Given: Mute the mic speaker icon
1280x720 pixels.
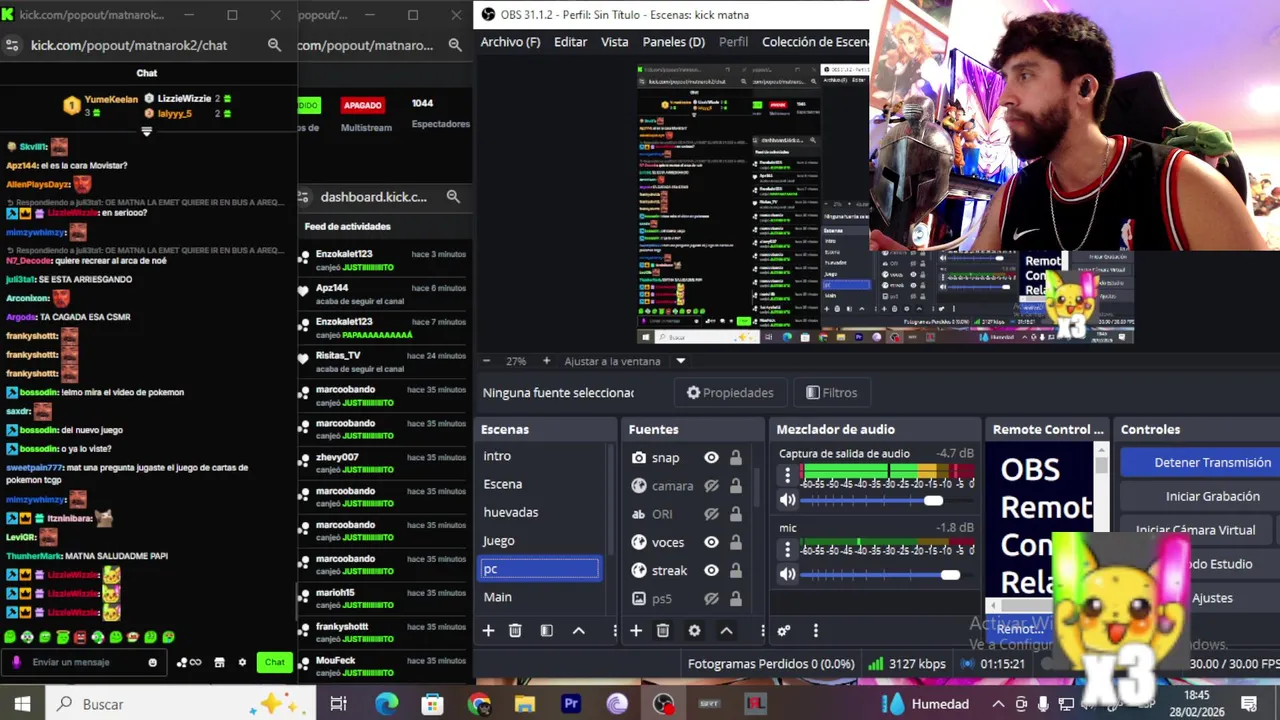Looking at the screenshot, I should [788, 574].
